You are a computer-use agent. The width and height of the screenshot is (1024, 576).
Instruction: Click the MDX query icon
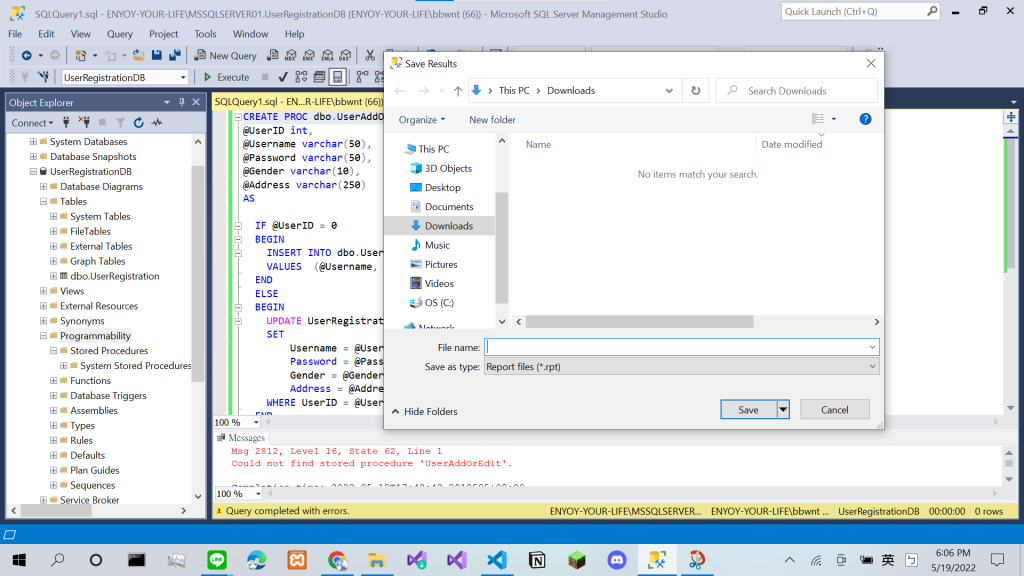[x=291, y=56]
